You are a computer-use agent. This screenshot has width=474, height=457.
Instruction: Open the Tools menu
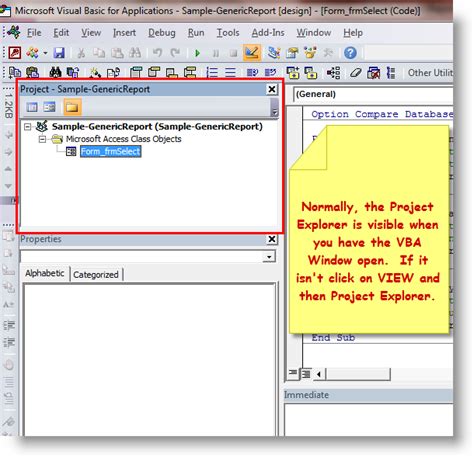click(x=228, y=33)
